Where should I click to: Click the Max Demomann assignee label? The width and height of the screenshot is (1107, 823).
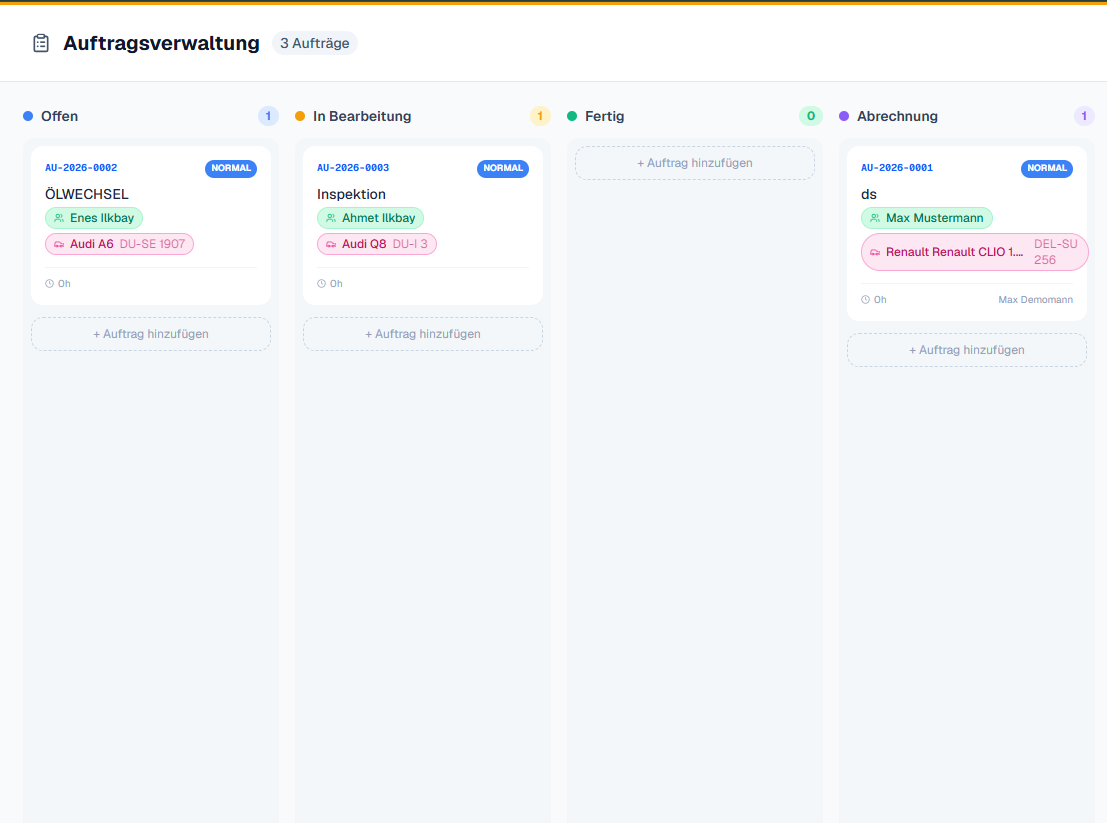1036,300
